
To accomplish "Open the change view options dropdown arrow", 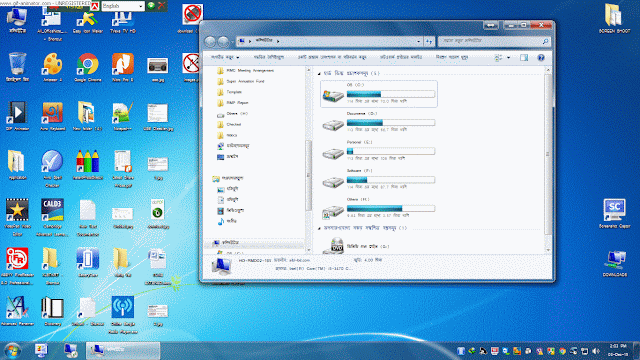I will (x=509, y=58).
